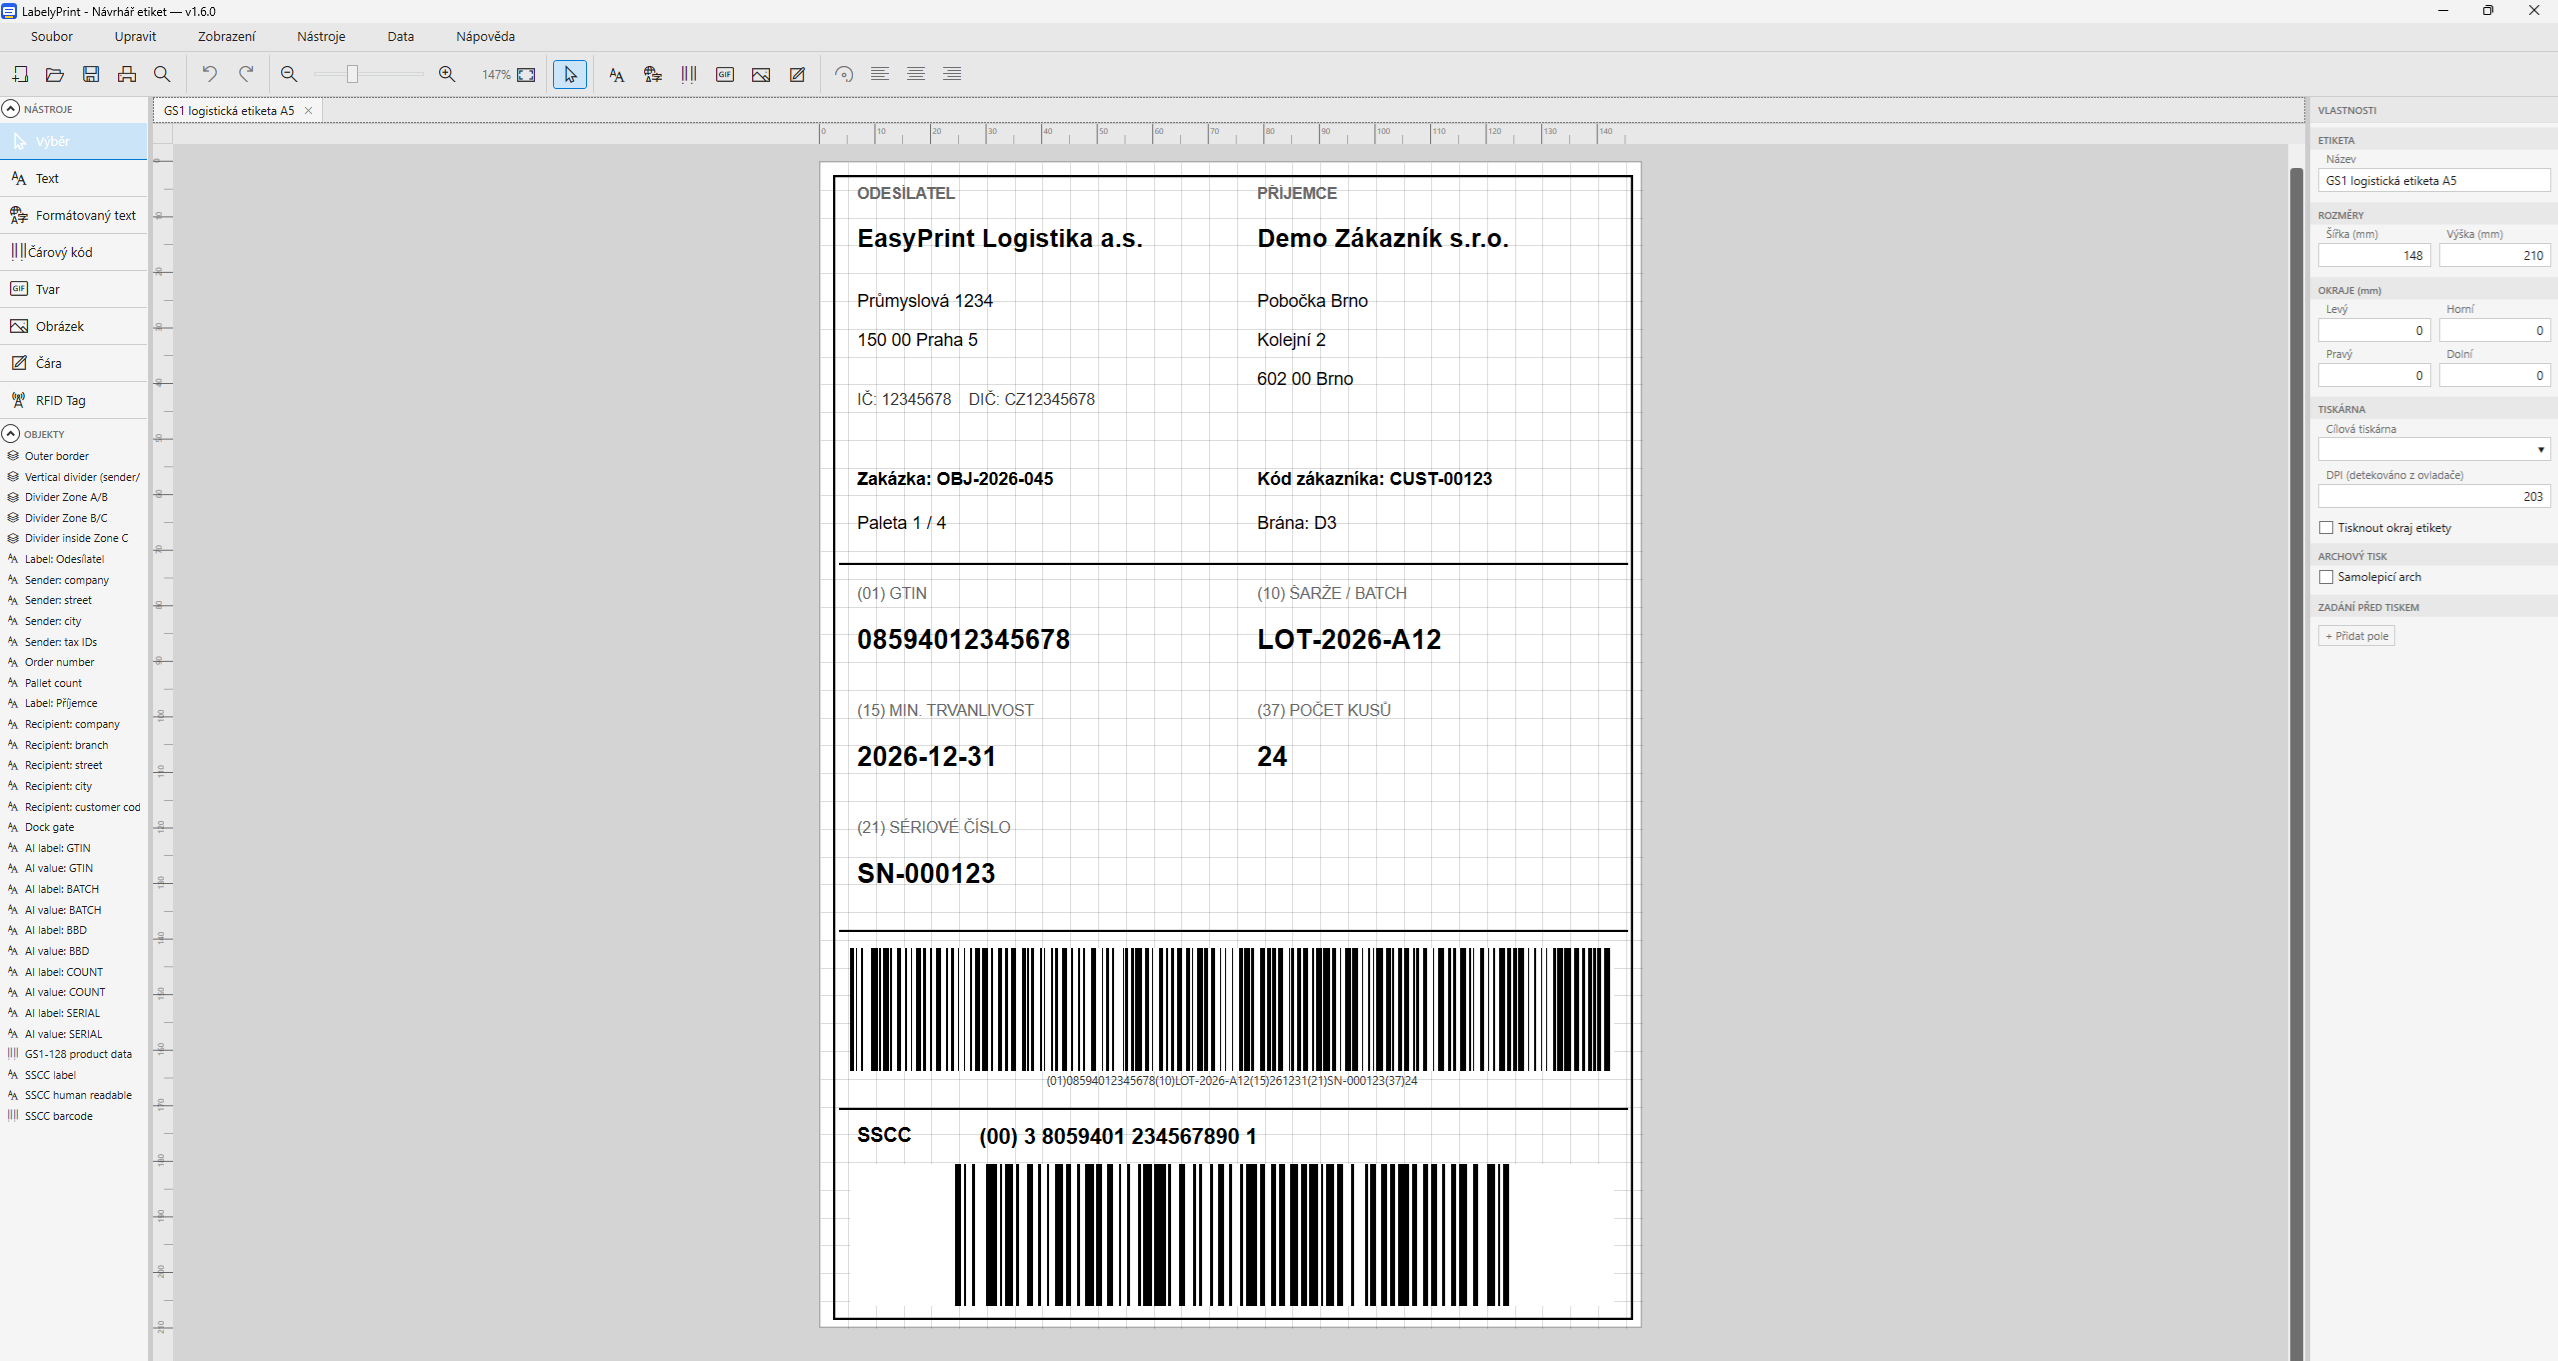Open the Zobrazení menu
2558x1361 pixels.
(x=226, y=36)
